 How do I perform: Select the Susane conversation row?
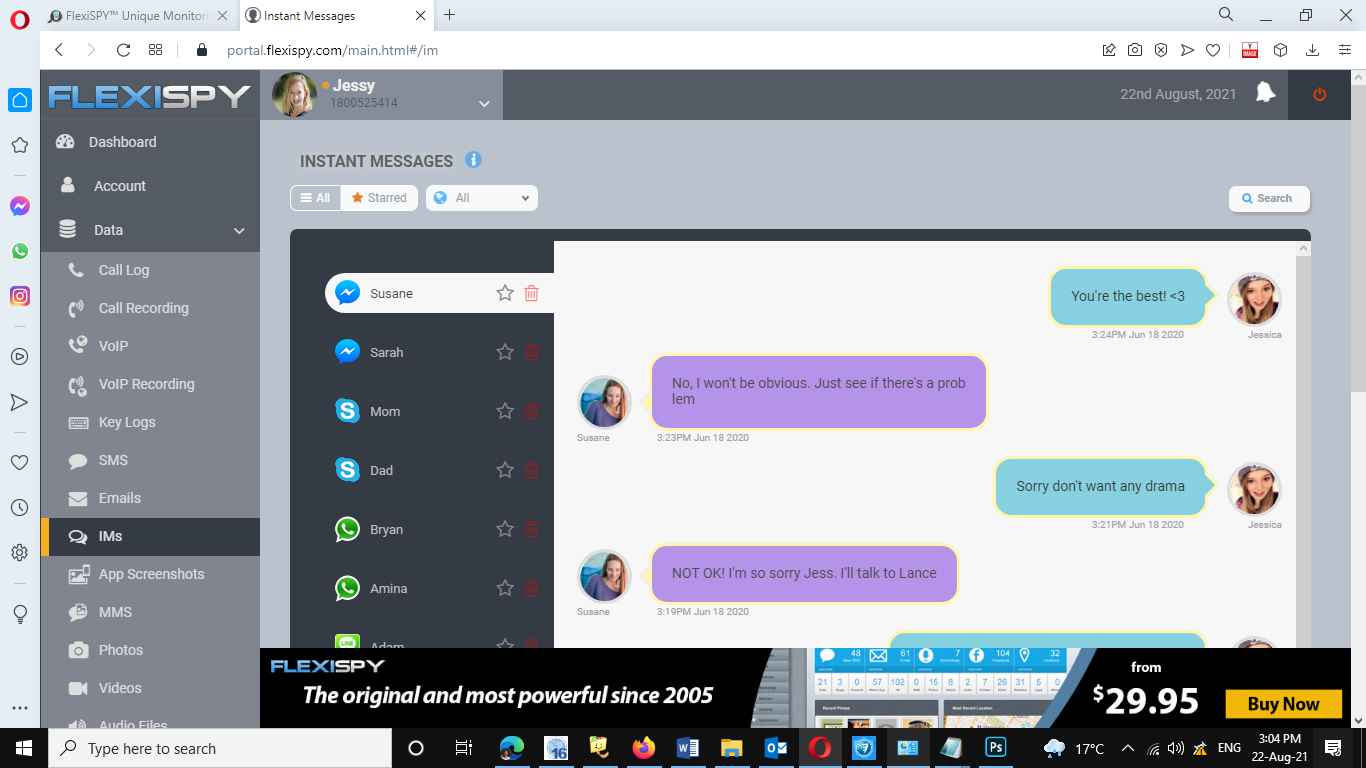(x=440, y=293)
